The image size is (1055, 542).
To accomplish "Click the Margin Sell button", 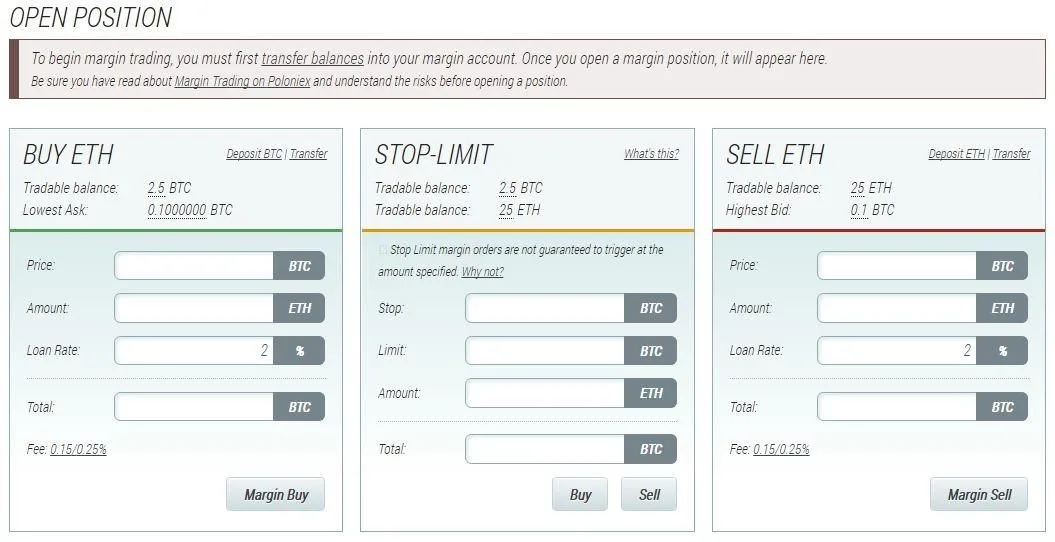I will [979, 495].
